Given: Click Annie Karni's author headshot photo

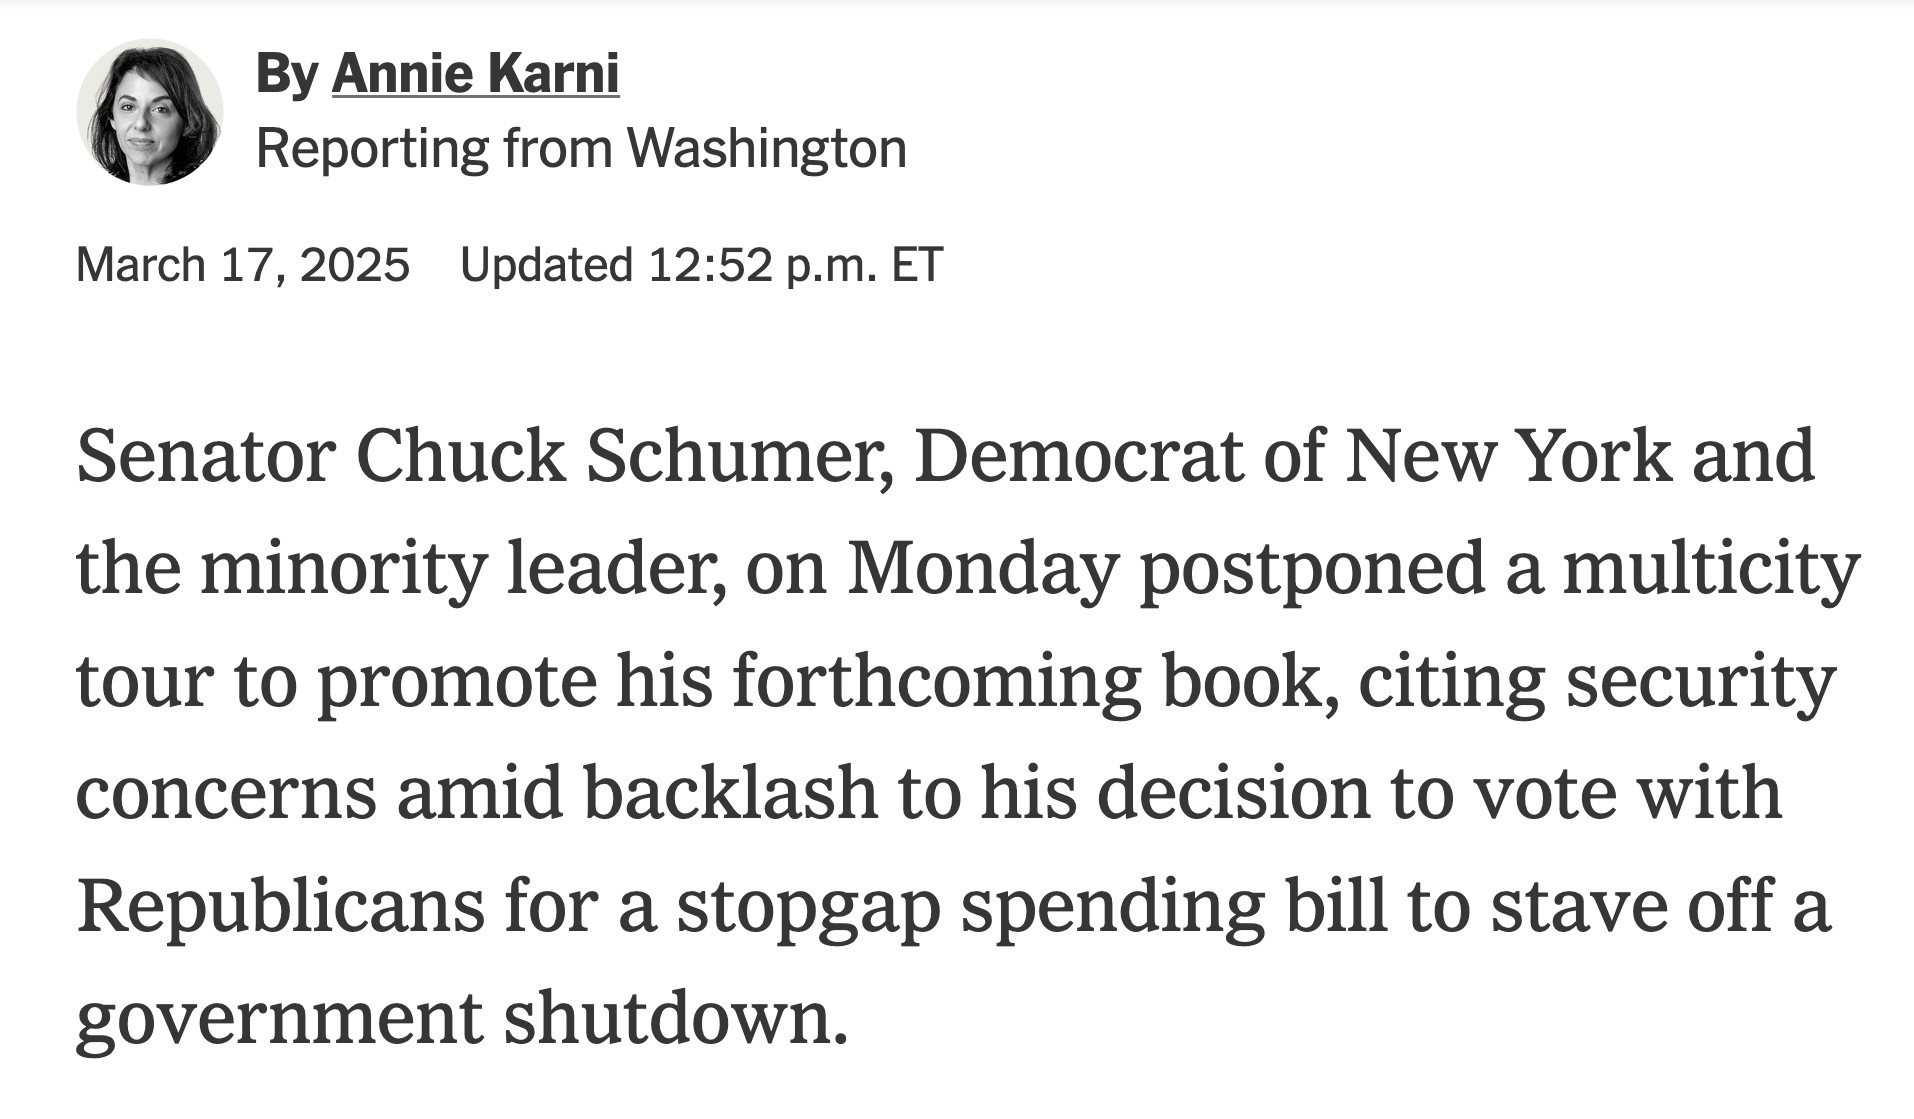Looking at the screenshot, I should (149, 112).
